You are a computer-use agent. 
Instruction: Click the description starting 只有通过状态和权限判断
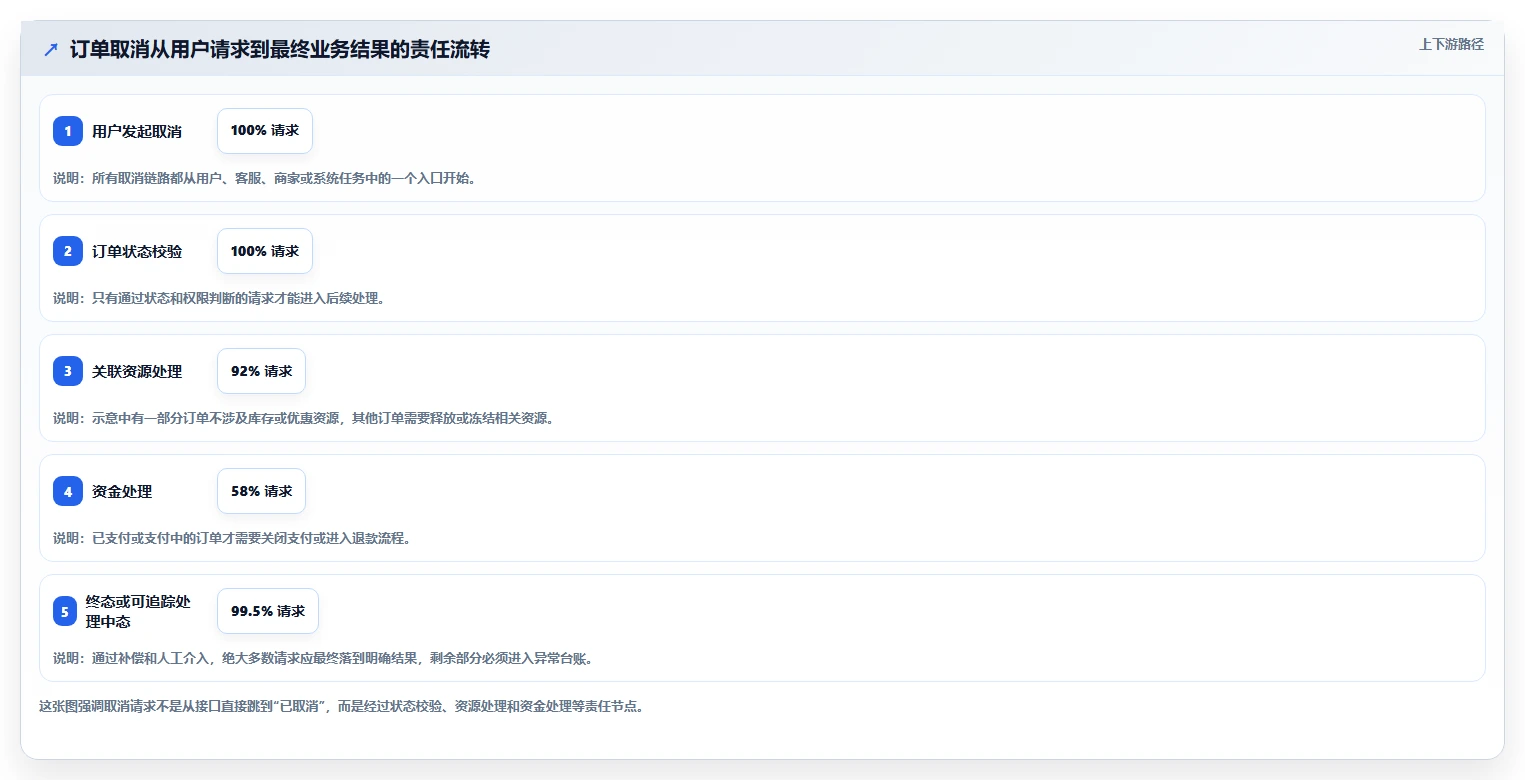pos(219,298)
